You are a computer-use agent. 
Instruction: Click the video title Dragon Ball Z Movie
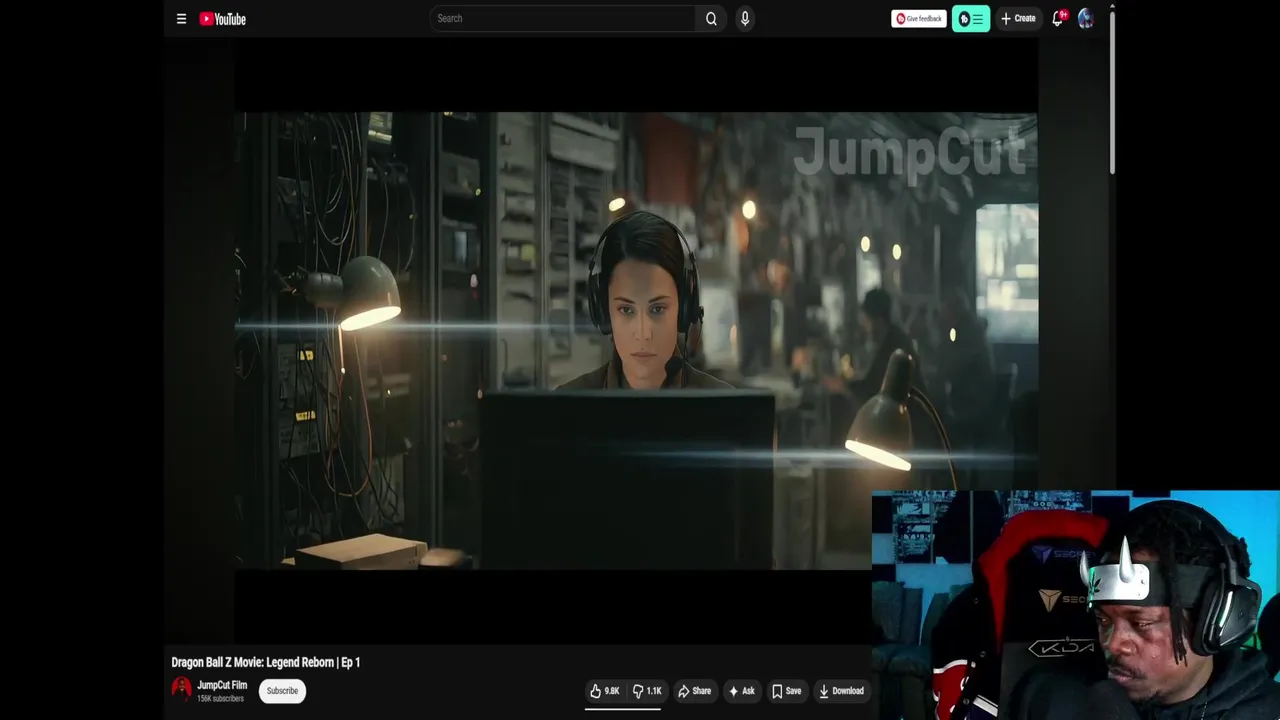[265, 662]
